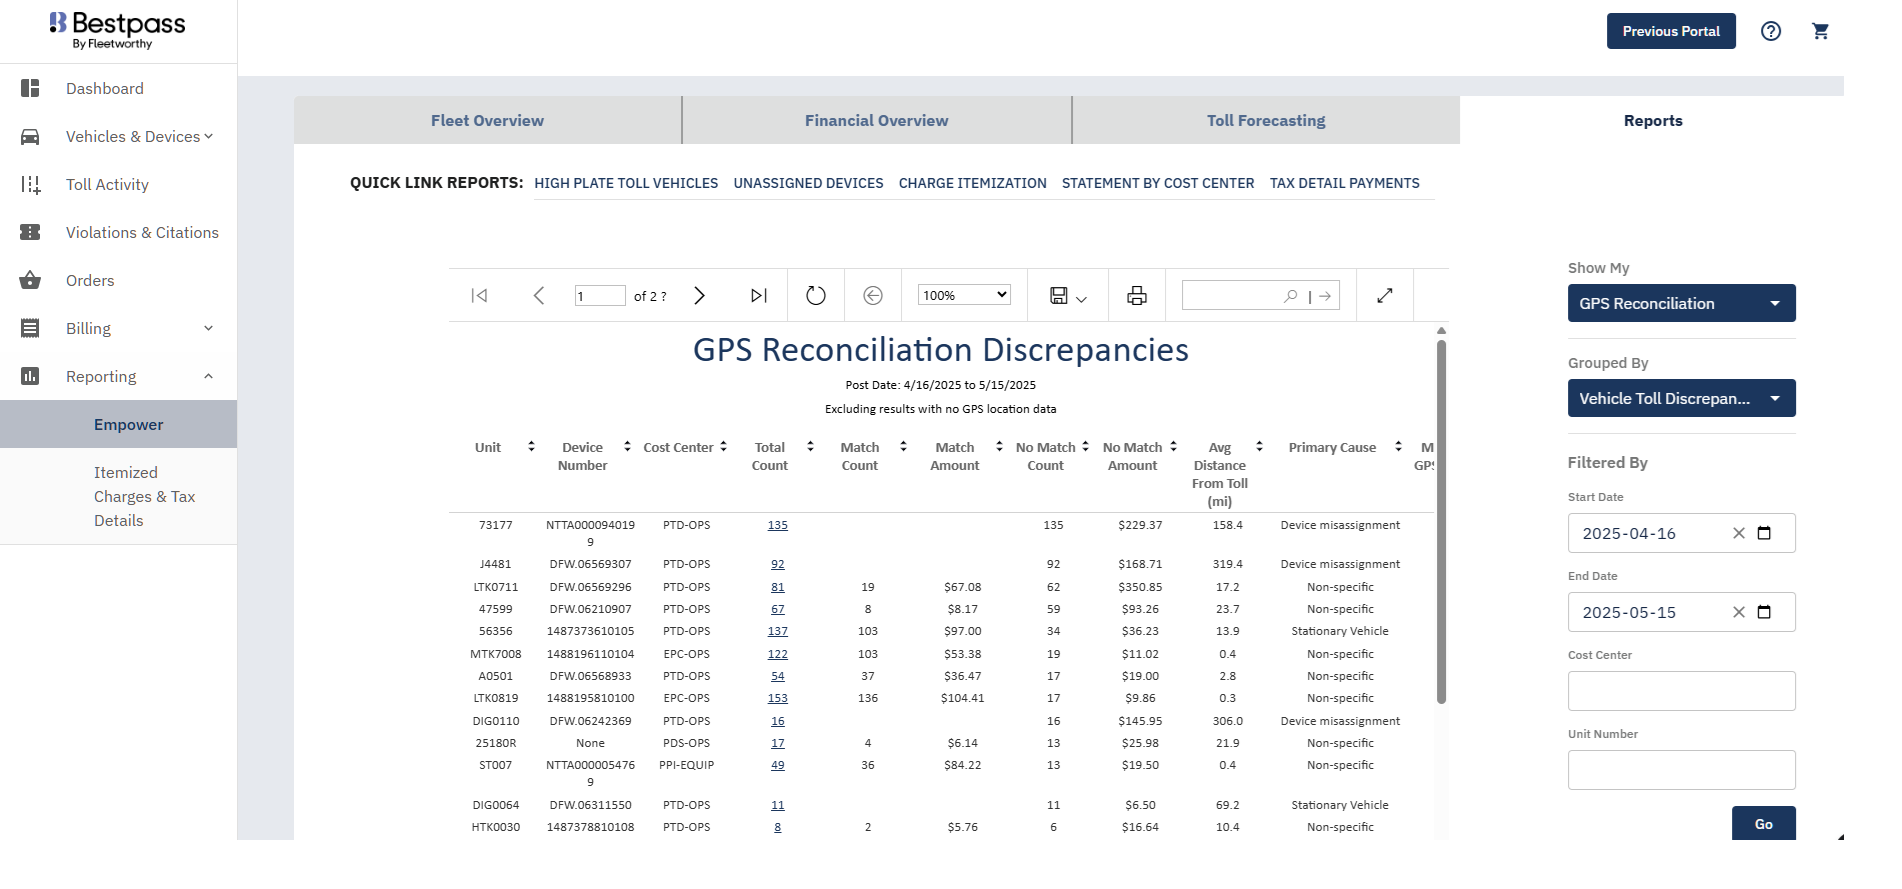
Task: Open the GPS Reconciliation Show My dropdown
Action: coord(1681,303)
